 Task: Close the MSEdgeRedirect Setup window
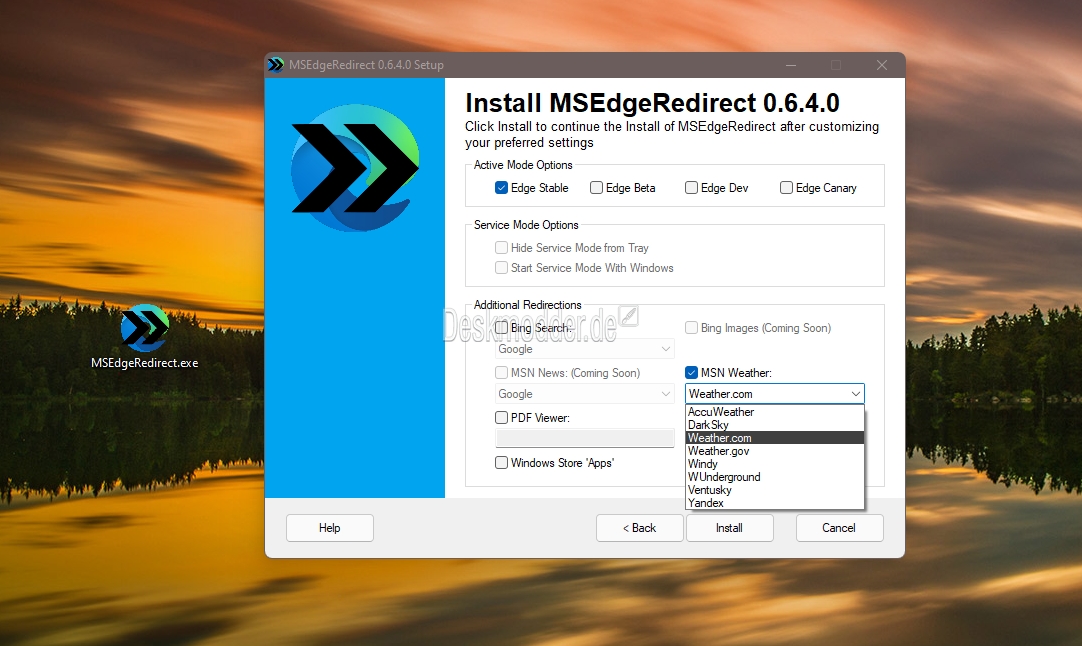coord(882,65)
